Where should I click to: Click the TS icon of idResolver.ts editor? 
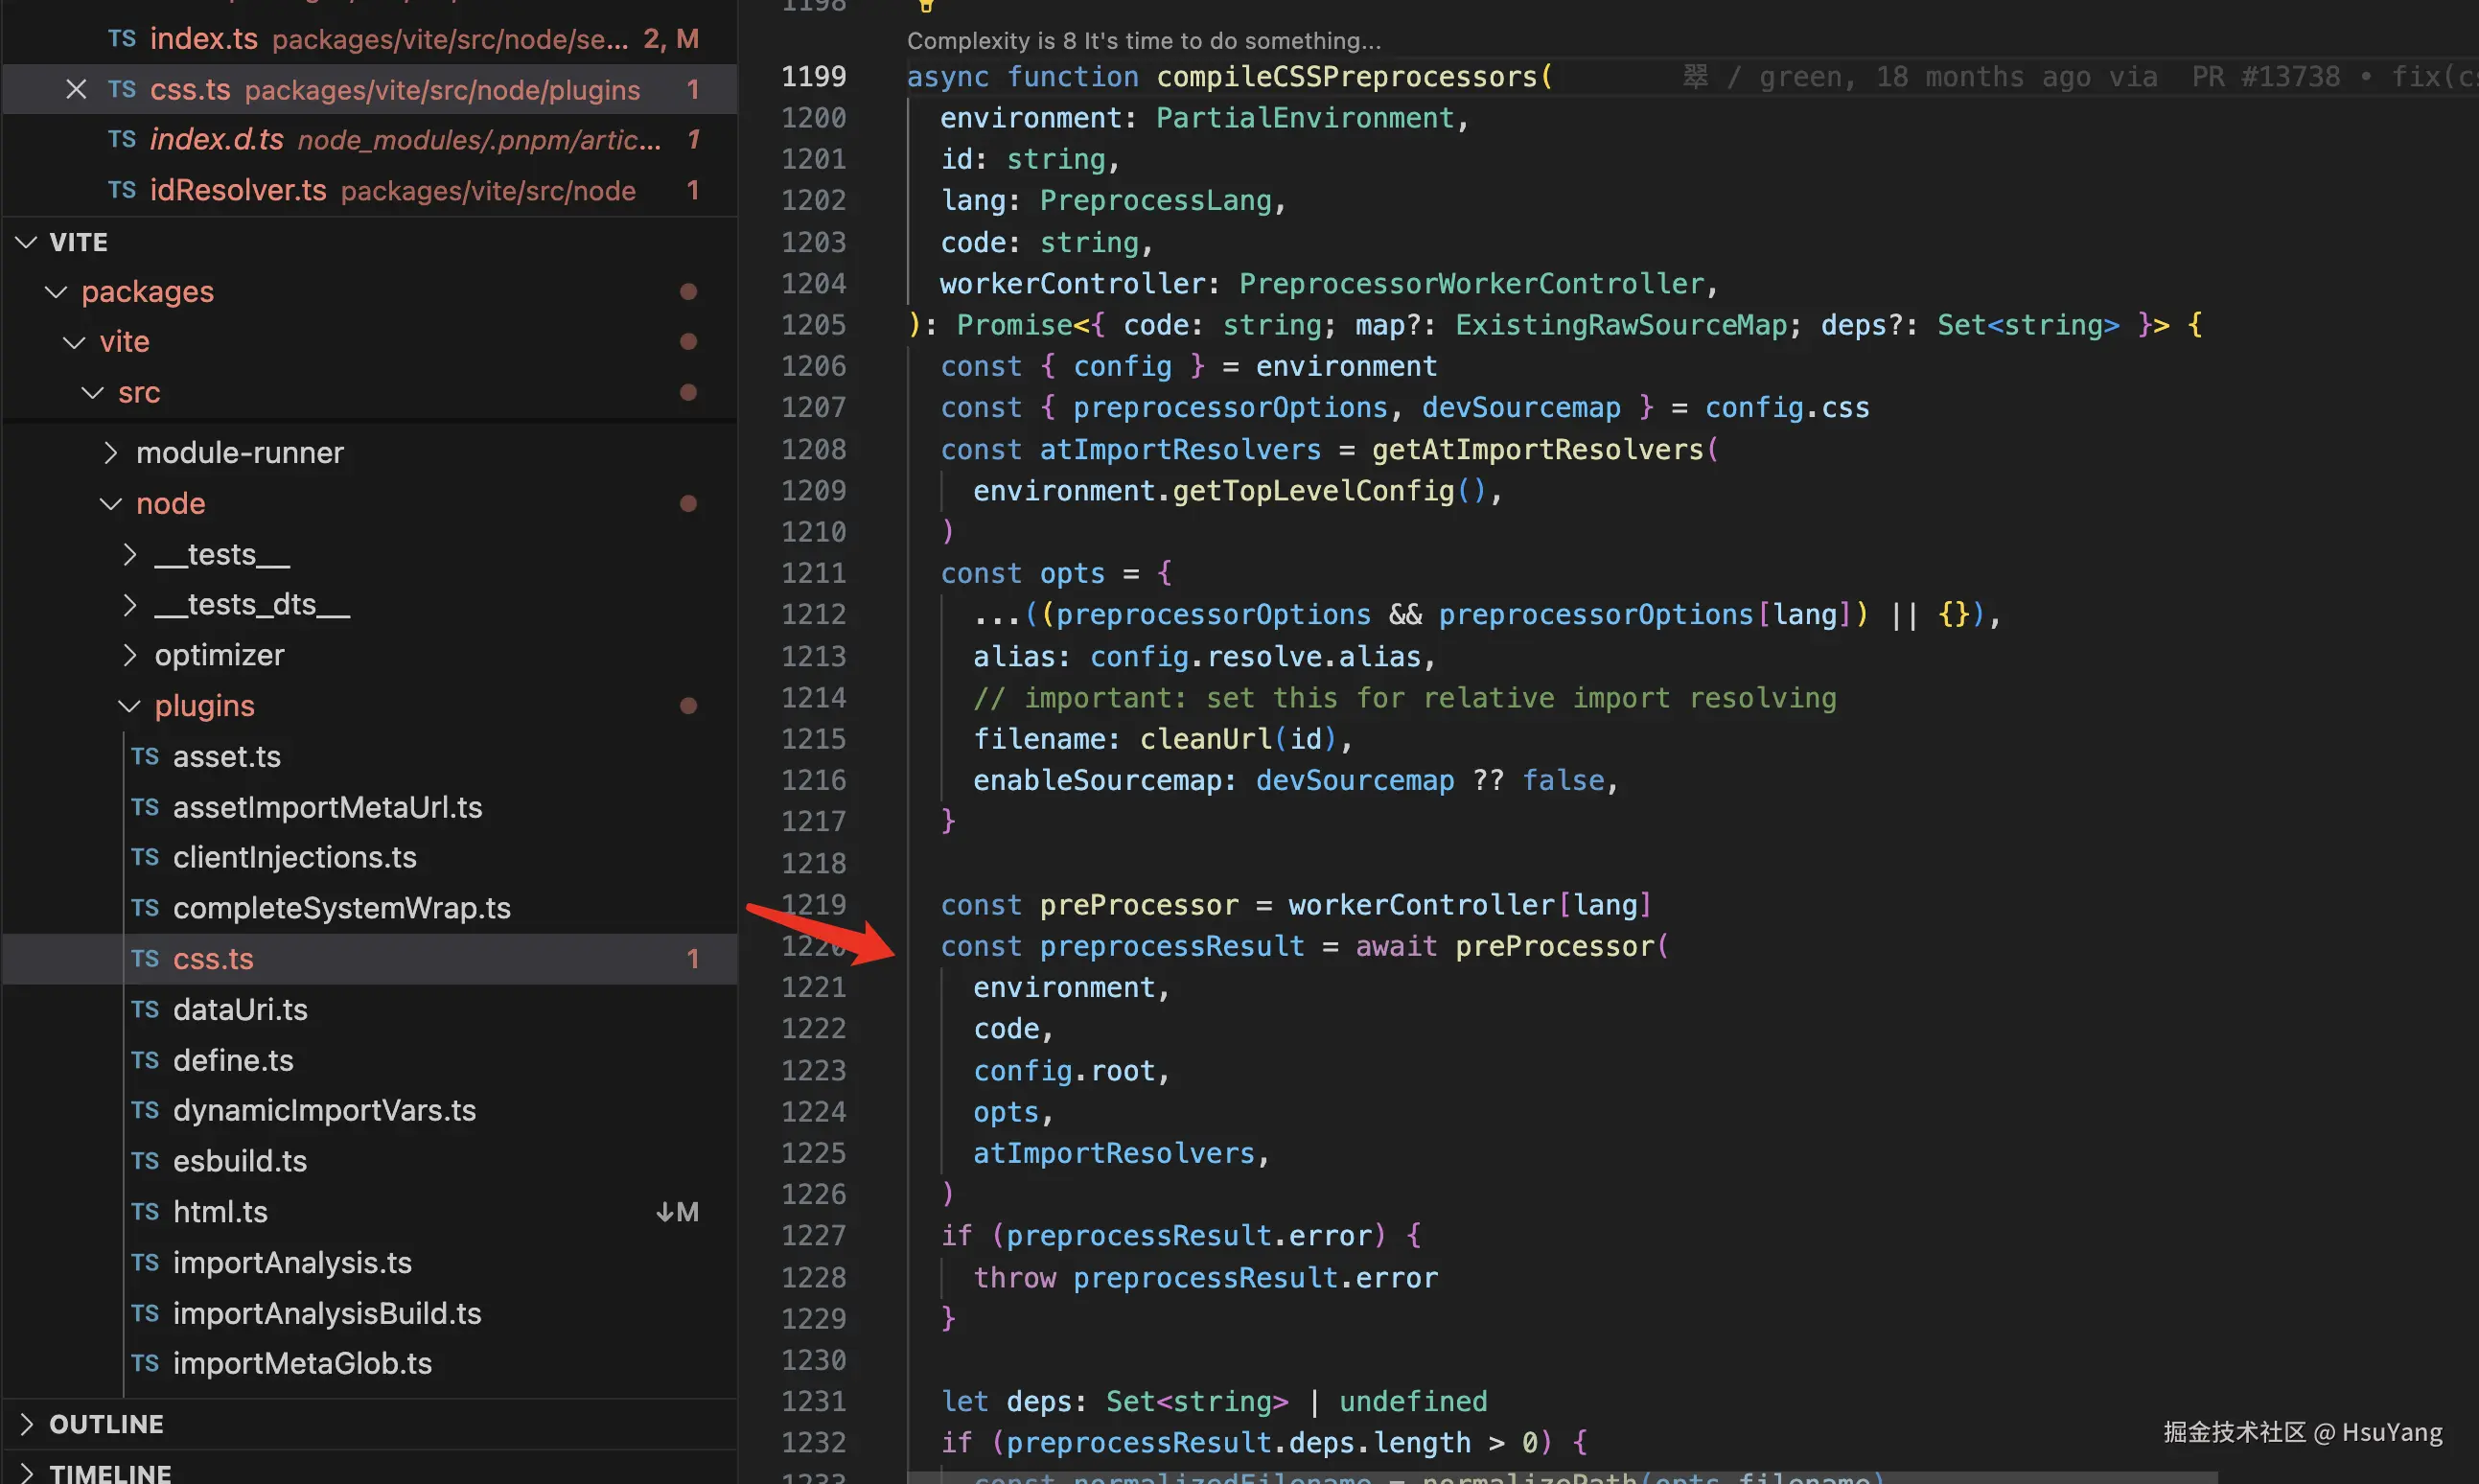point(122,190)
